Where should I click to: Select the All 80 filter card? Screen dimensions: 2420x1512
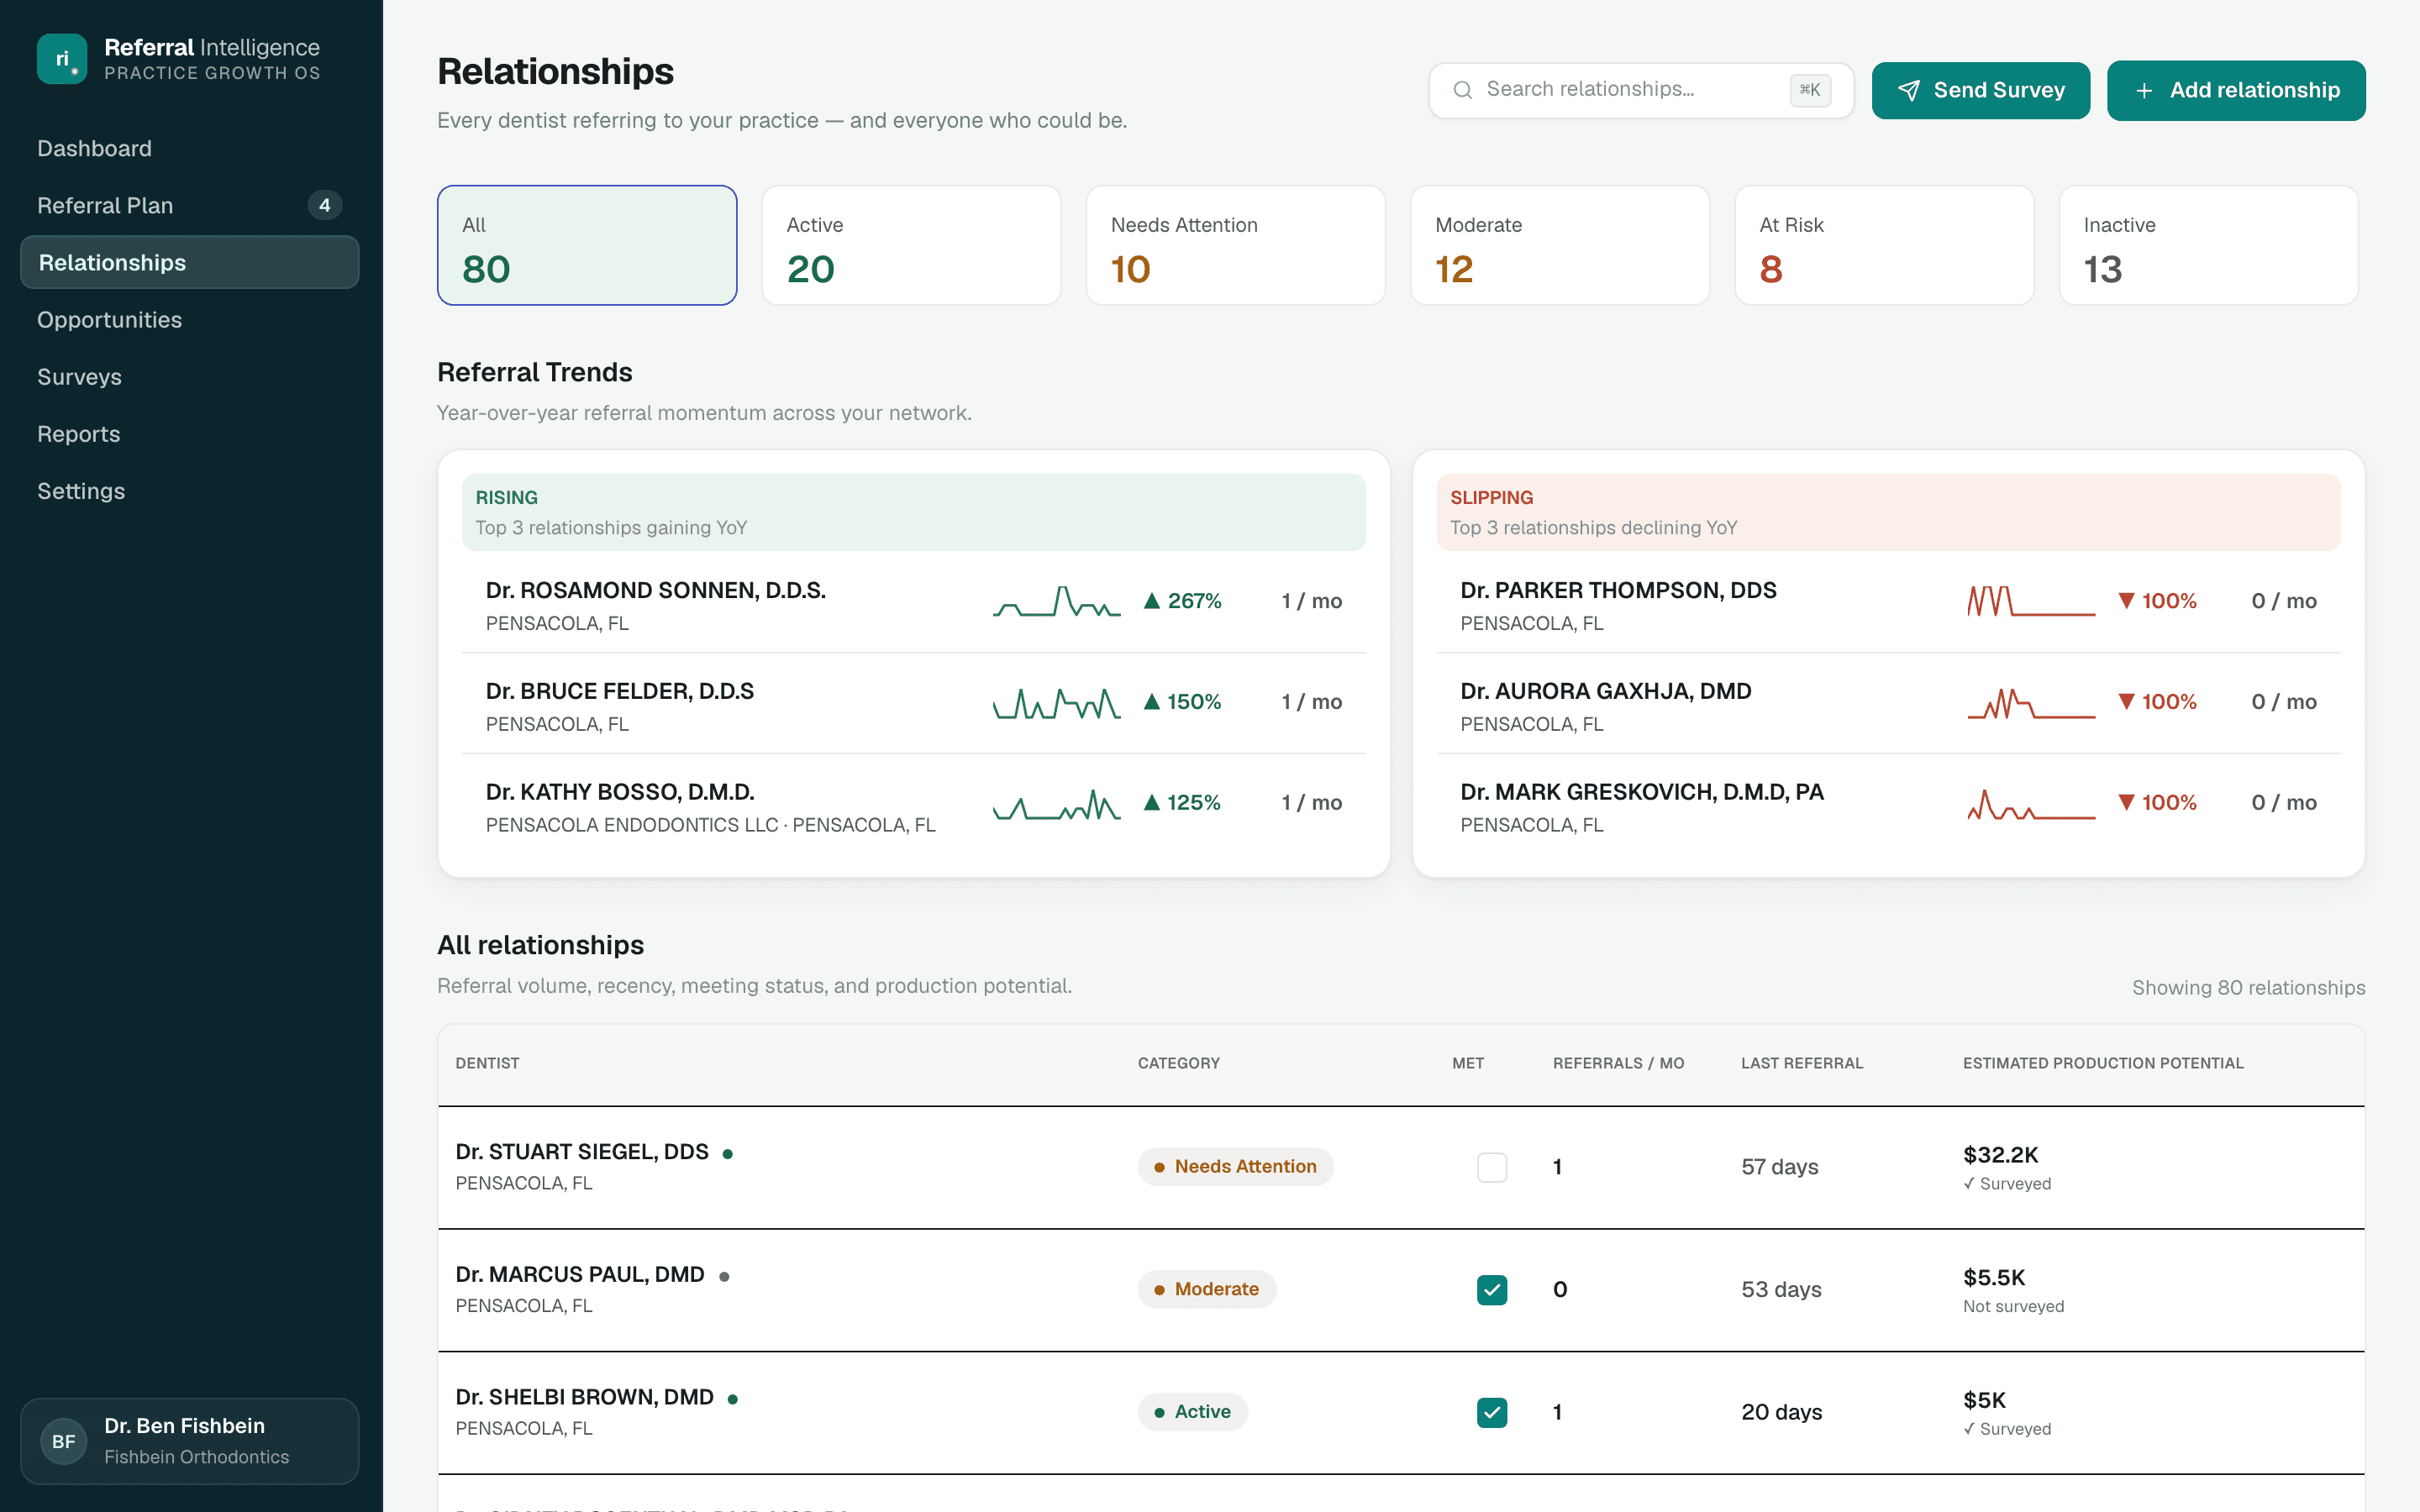(587, 245)
